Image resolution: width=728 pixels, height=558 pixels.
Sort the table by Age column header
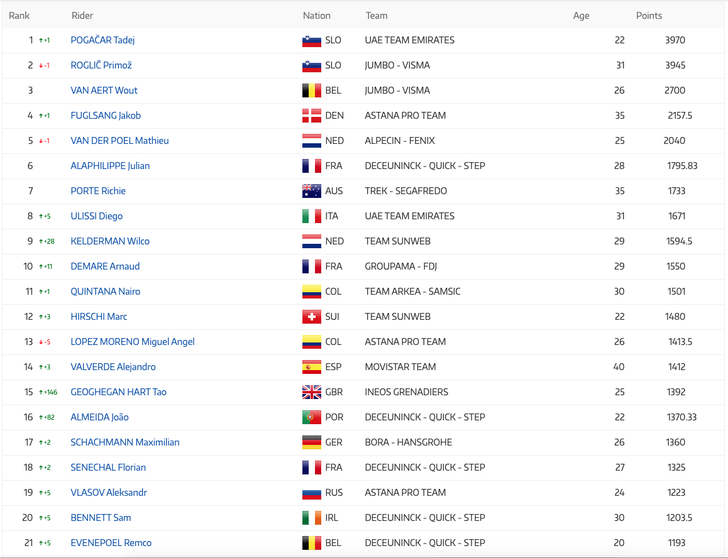581,16
